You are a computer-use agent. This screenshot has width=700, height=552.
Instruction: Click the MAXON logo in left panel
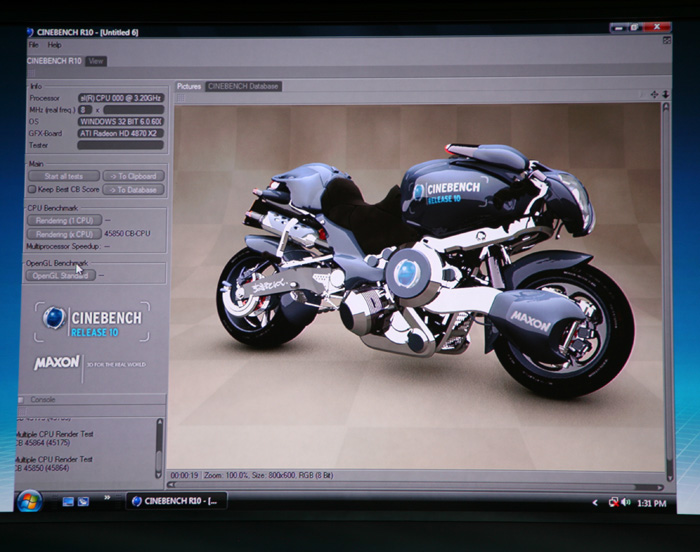coord(57,363)
